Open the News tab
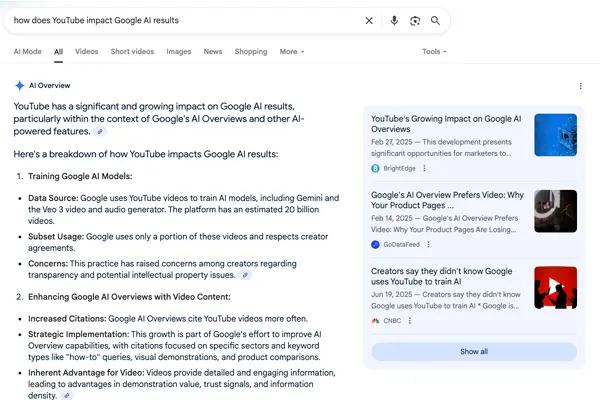This screenshot has height=400, width=600. click(x=213, y=52)
